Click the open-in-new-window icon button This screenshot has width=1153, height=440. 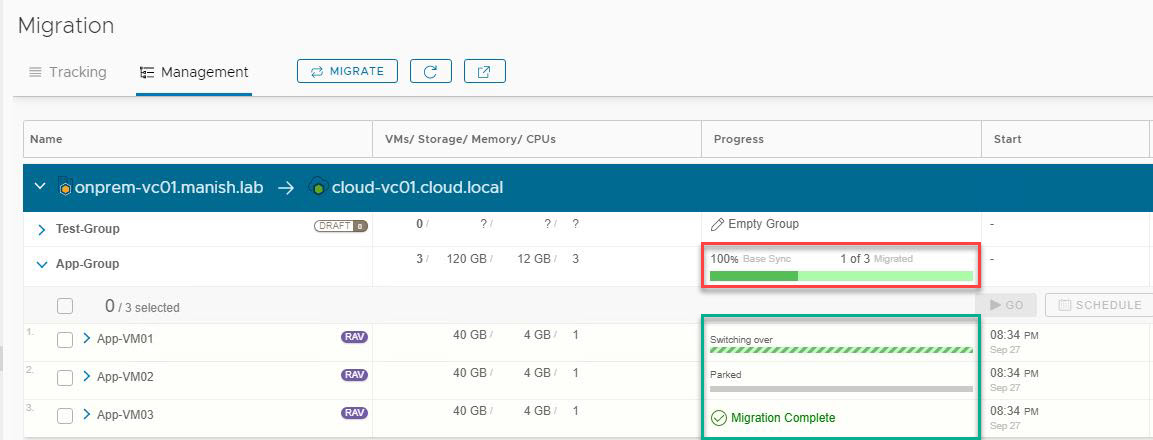485,71
